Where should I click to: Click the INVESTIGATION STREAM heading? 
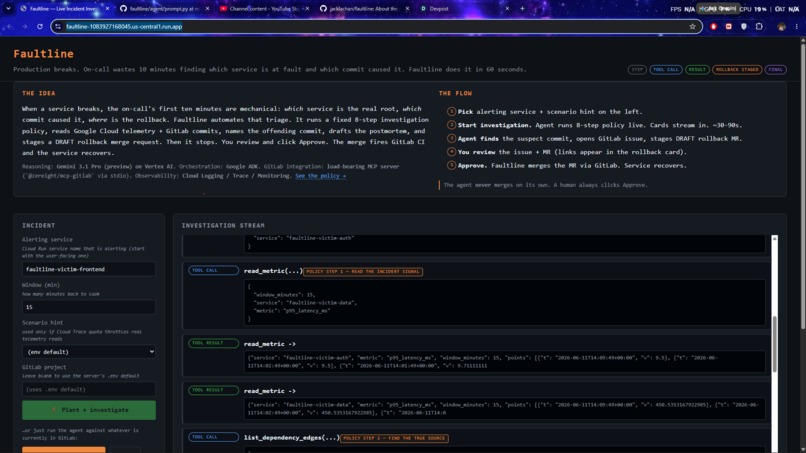click(223, 225)
